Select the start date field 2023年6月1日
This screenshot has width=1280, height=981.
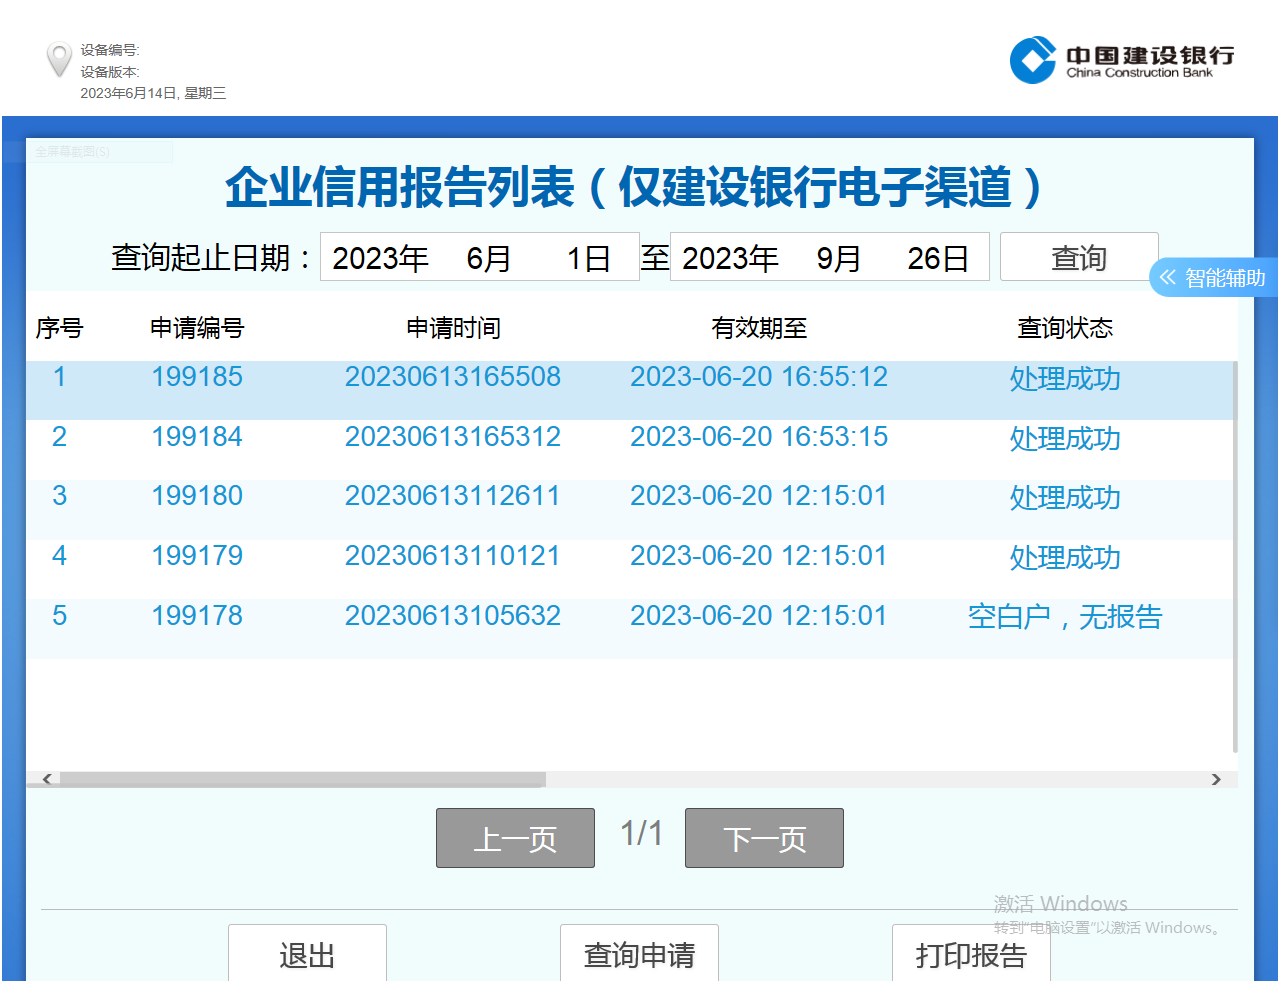click(x=479, y=258)
